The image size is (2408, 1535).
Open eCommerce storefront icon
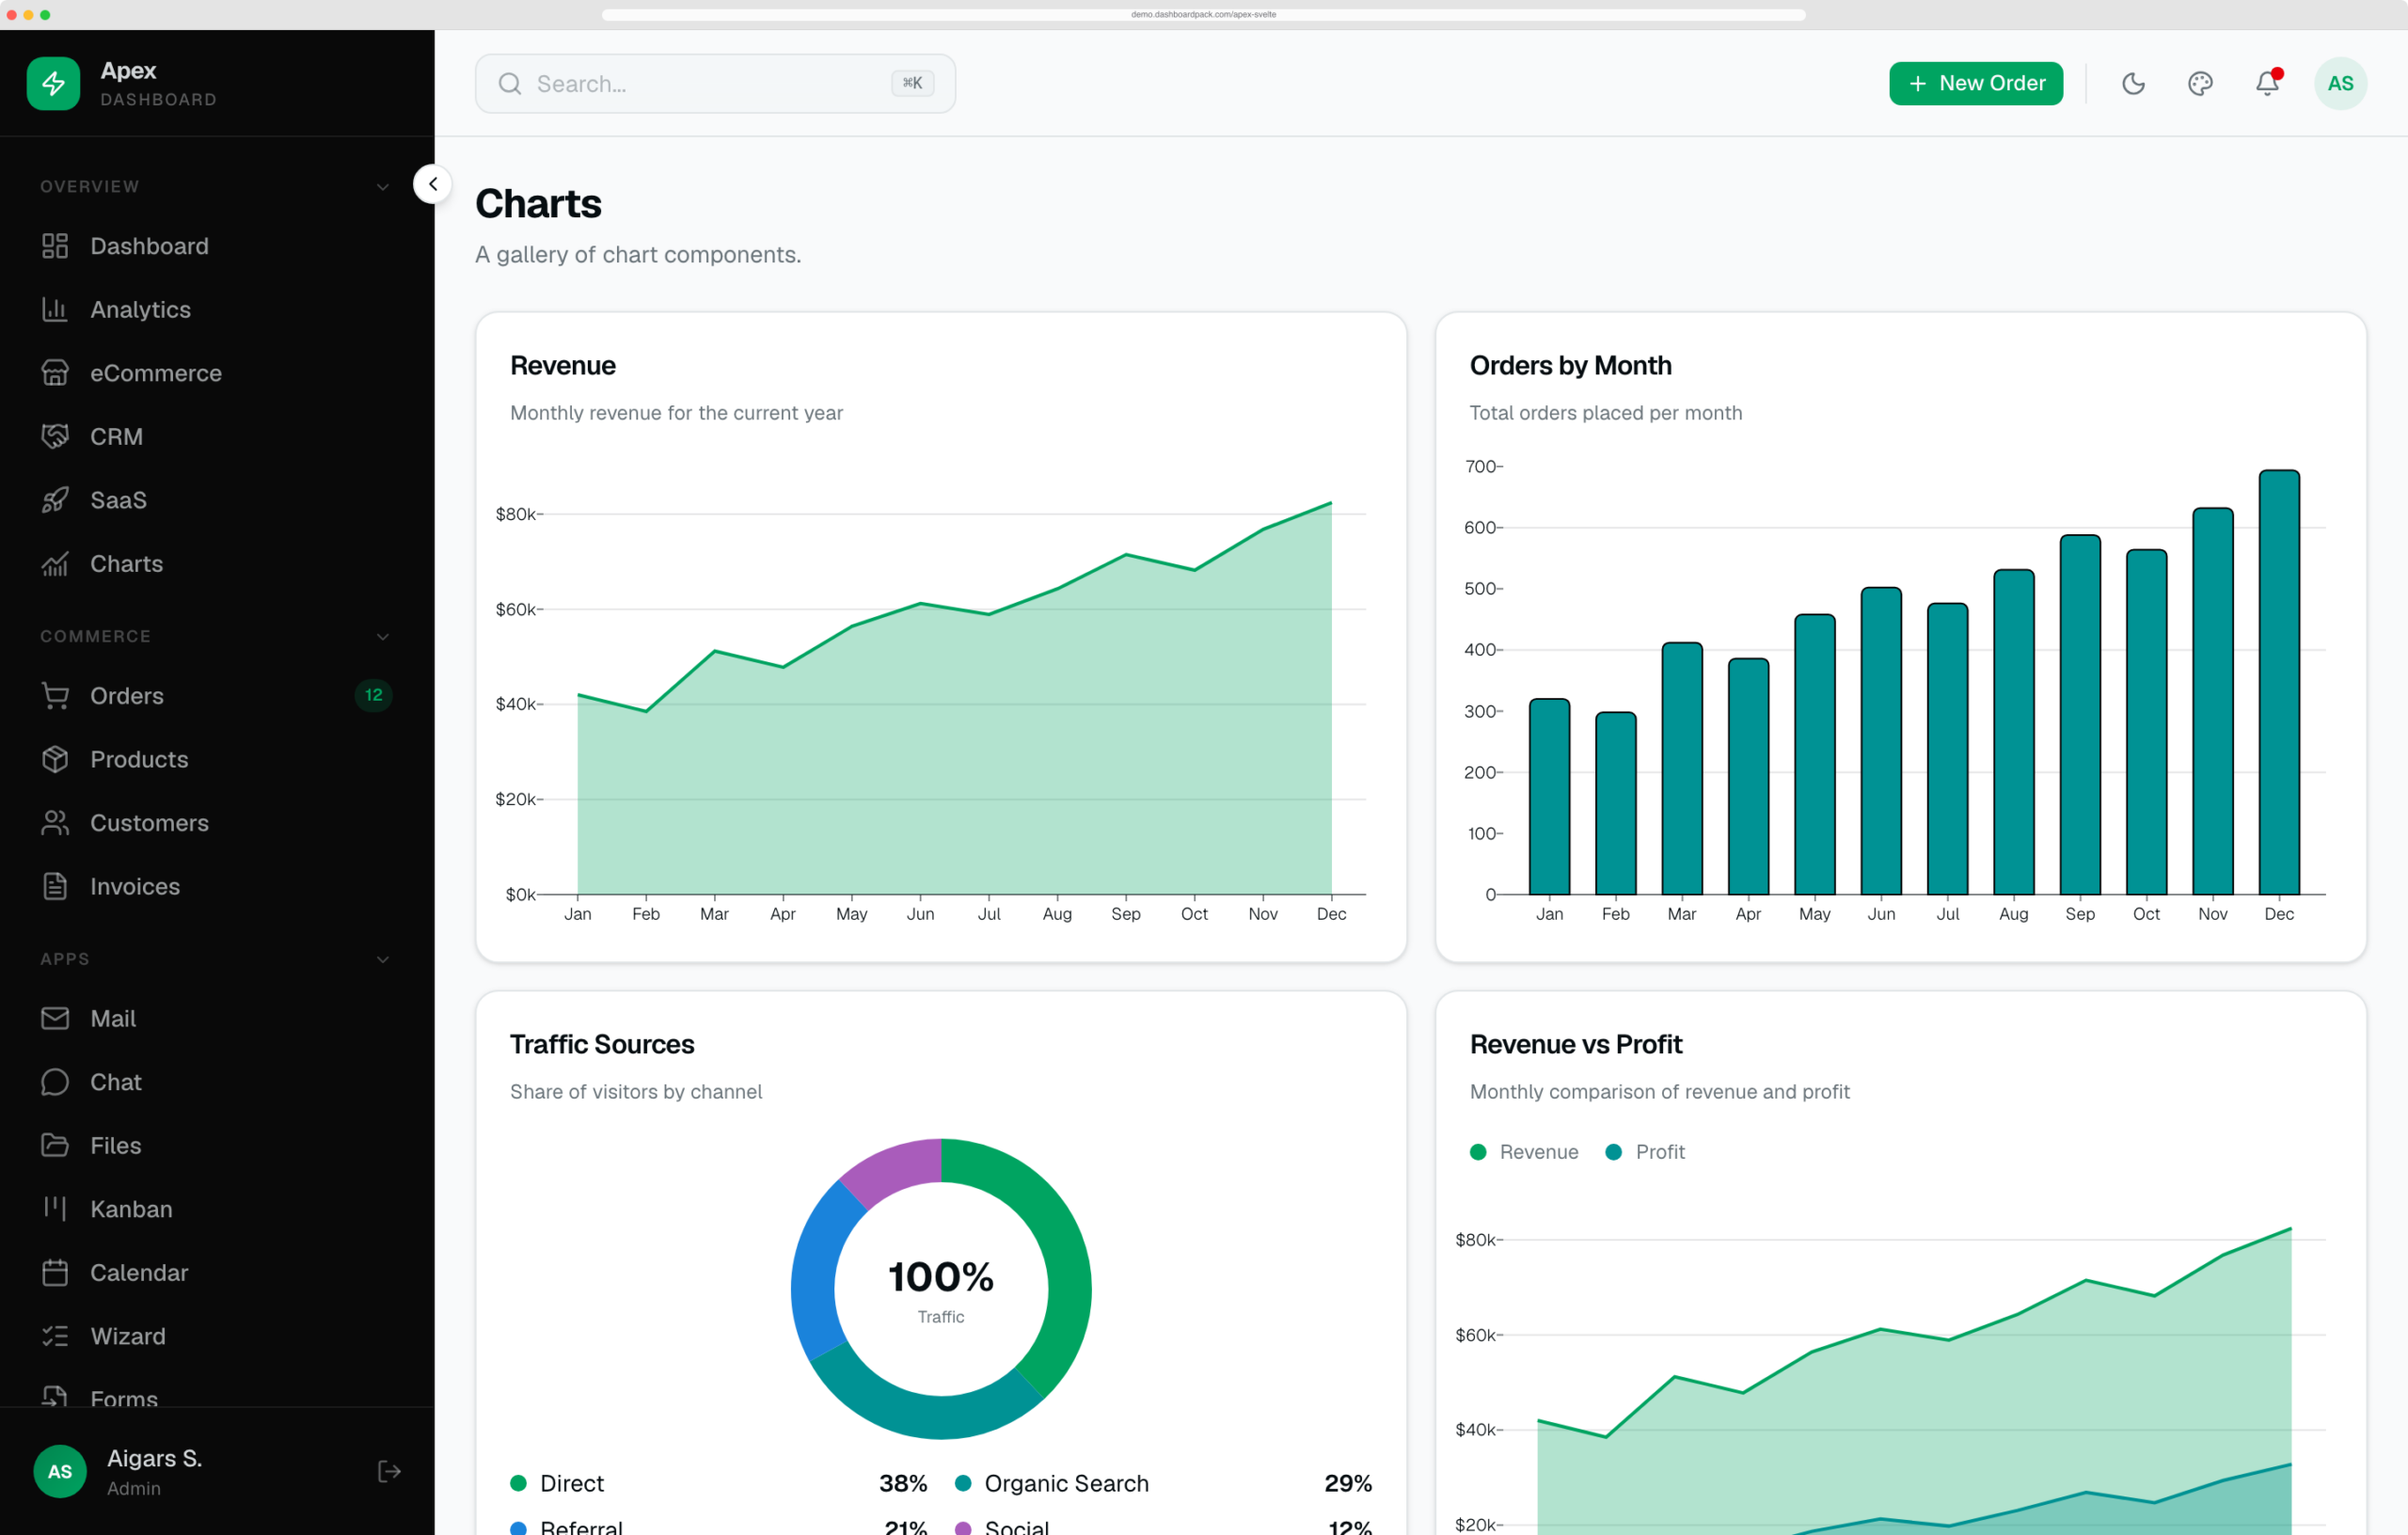point(55,373)
